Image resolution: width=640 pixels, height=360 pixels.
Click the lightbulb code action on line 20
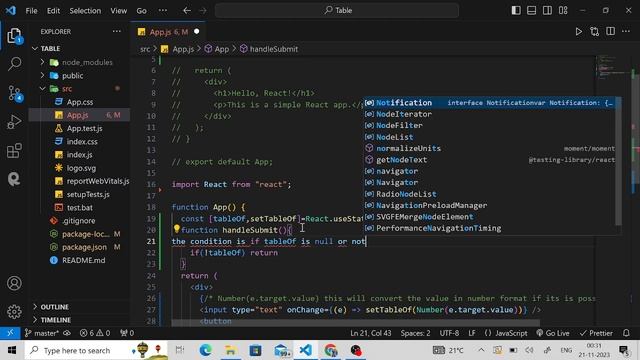176,229
